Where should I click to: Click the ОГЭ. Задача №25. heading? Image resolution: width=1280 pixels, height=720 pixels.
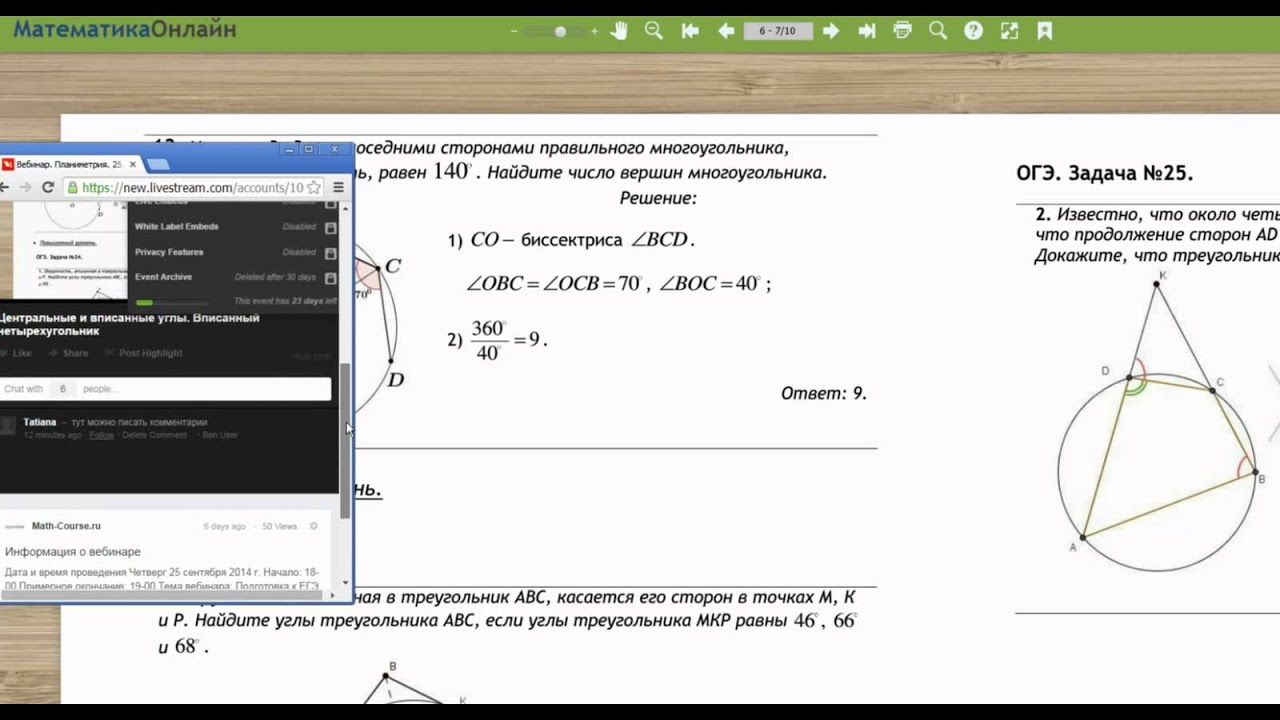click(1104, 173)
